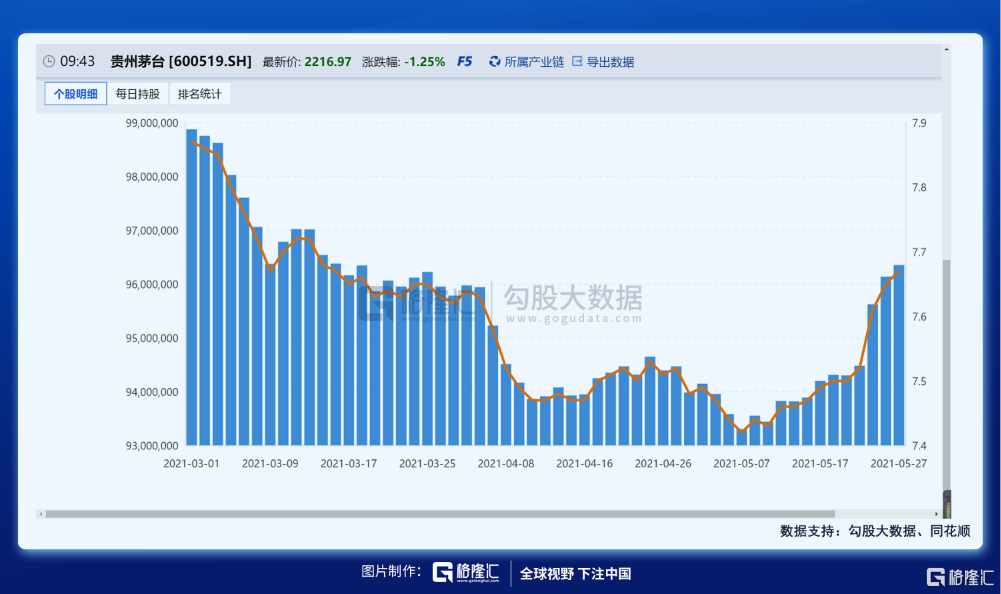
Task: Switch to the 每日持股 tab
Action: pos(137,94)
